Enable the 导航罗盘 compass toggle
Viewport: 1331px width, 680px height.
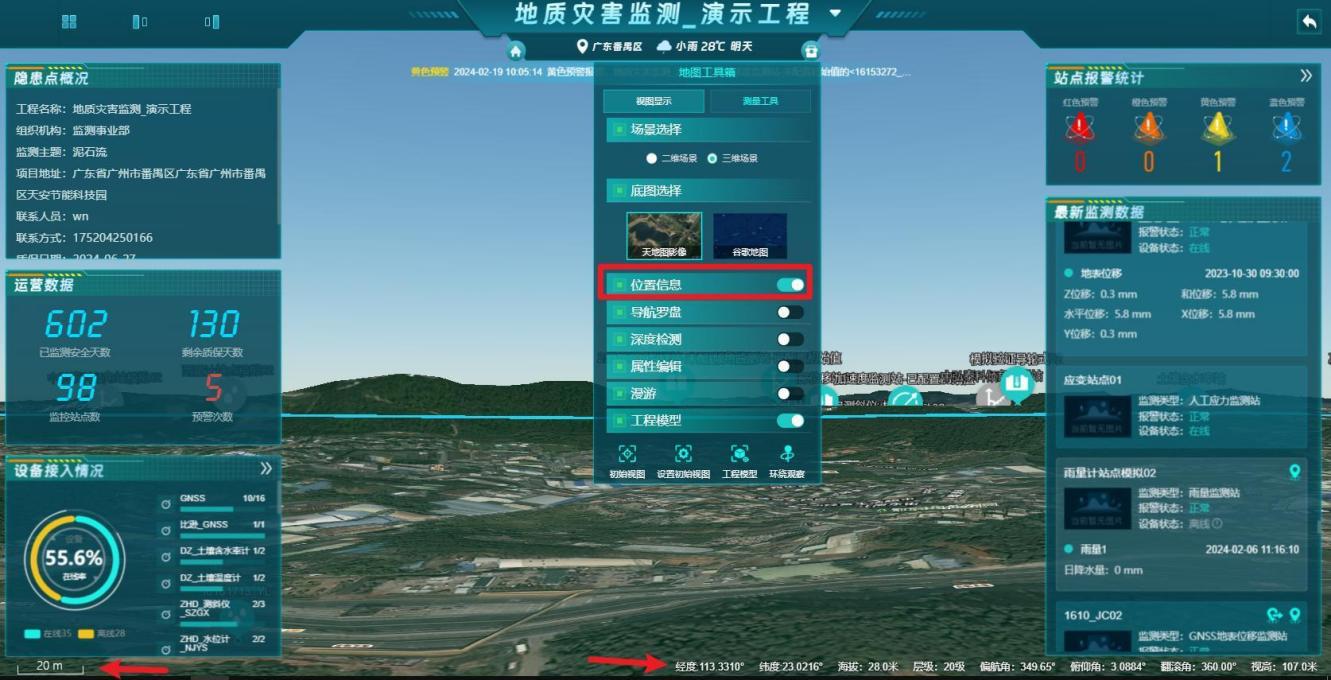[x=790, y=312]
